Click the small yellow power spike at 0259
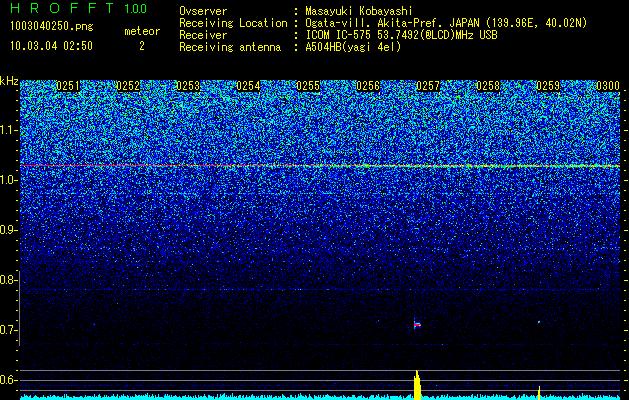The image size is (629, 400). tap(539, 393)
